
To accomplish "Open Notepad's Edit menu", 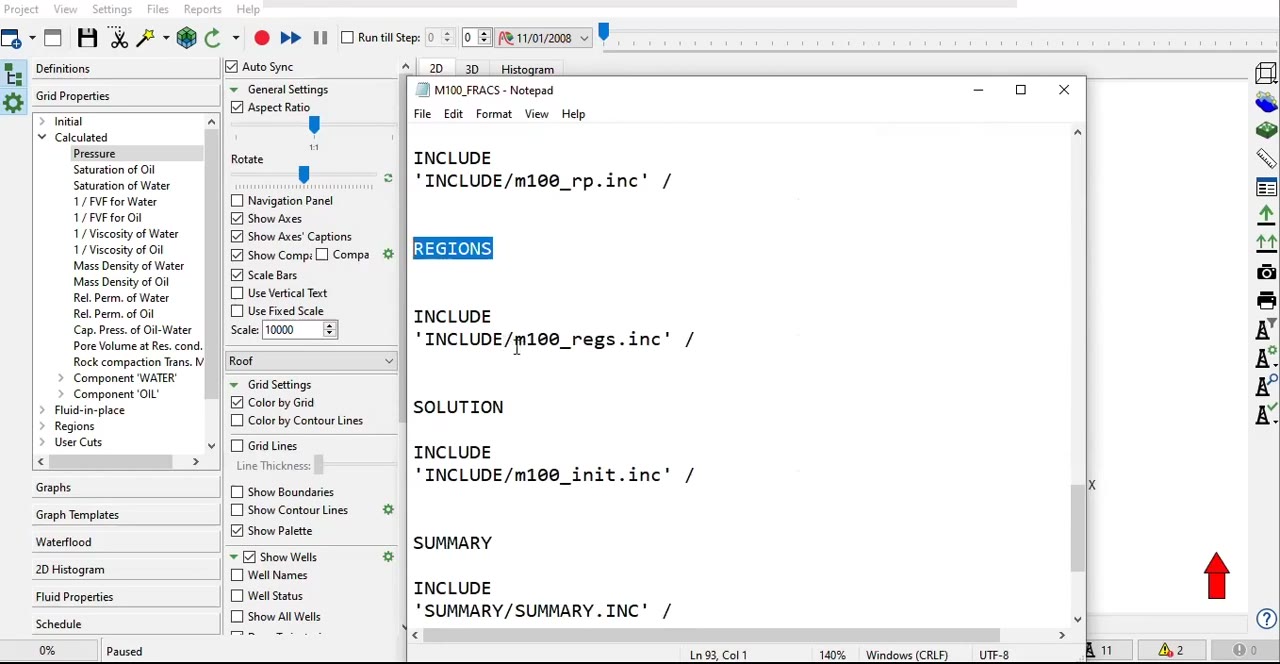I will (x=453, y=114).
